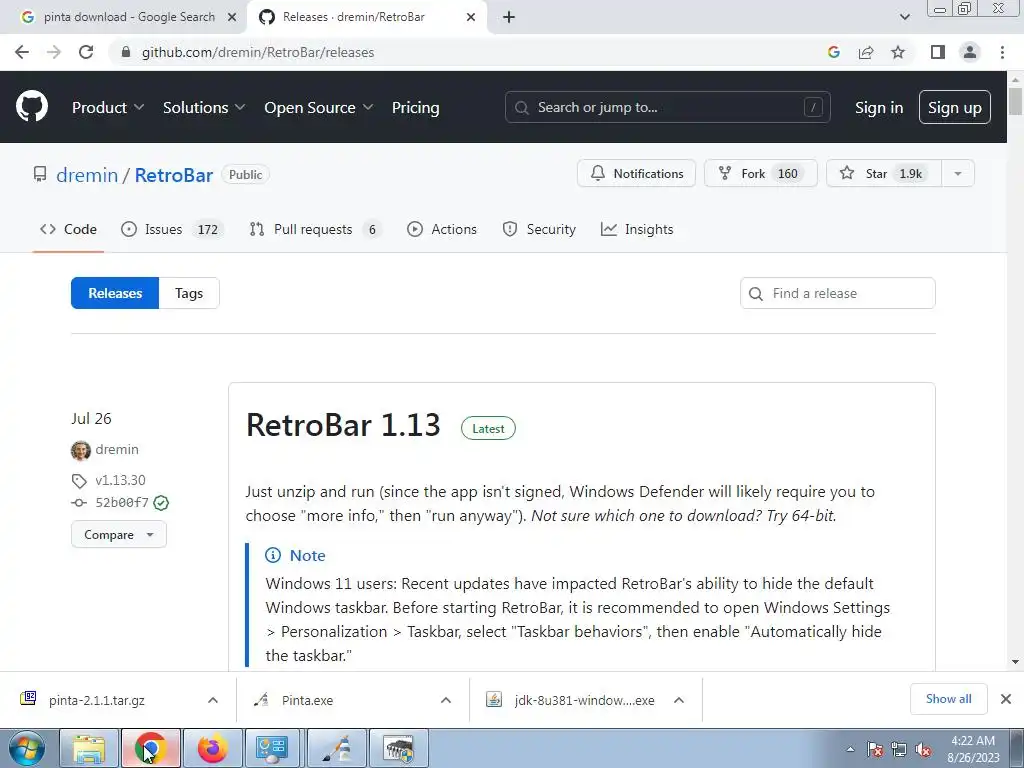Click the browser forward arrow

(x=54, y=52)
